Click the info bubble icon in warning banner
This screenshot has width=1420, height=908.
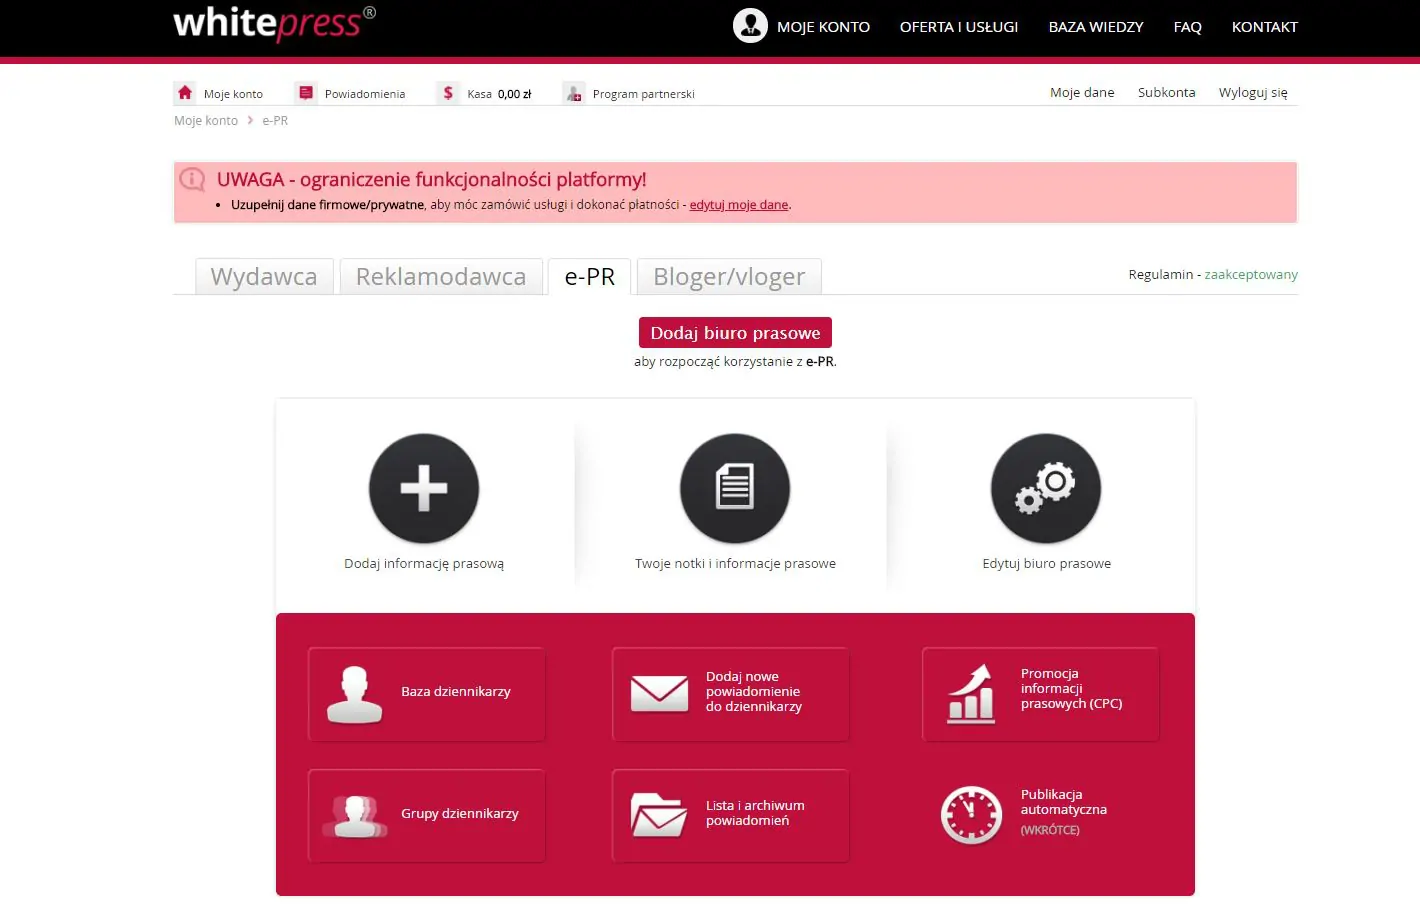[x=192, y=180]
